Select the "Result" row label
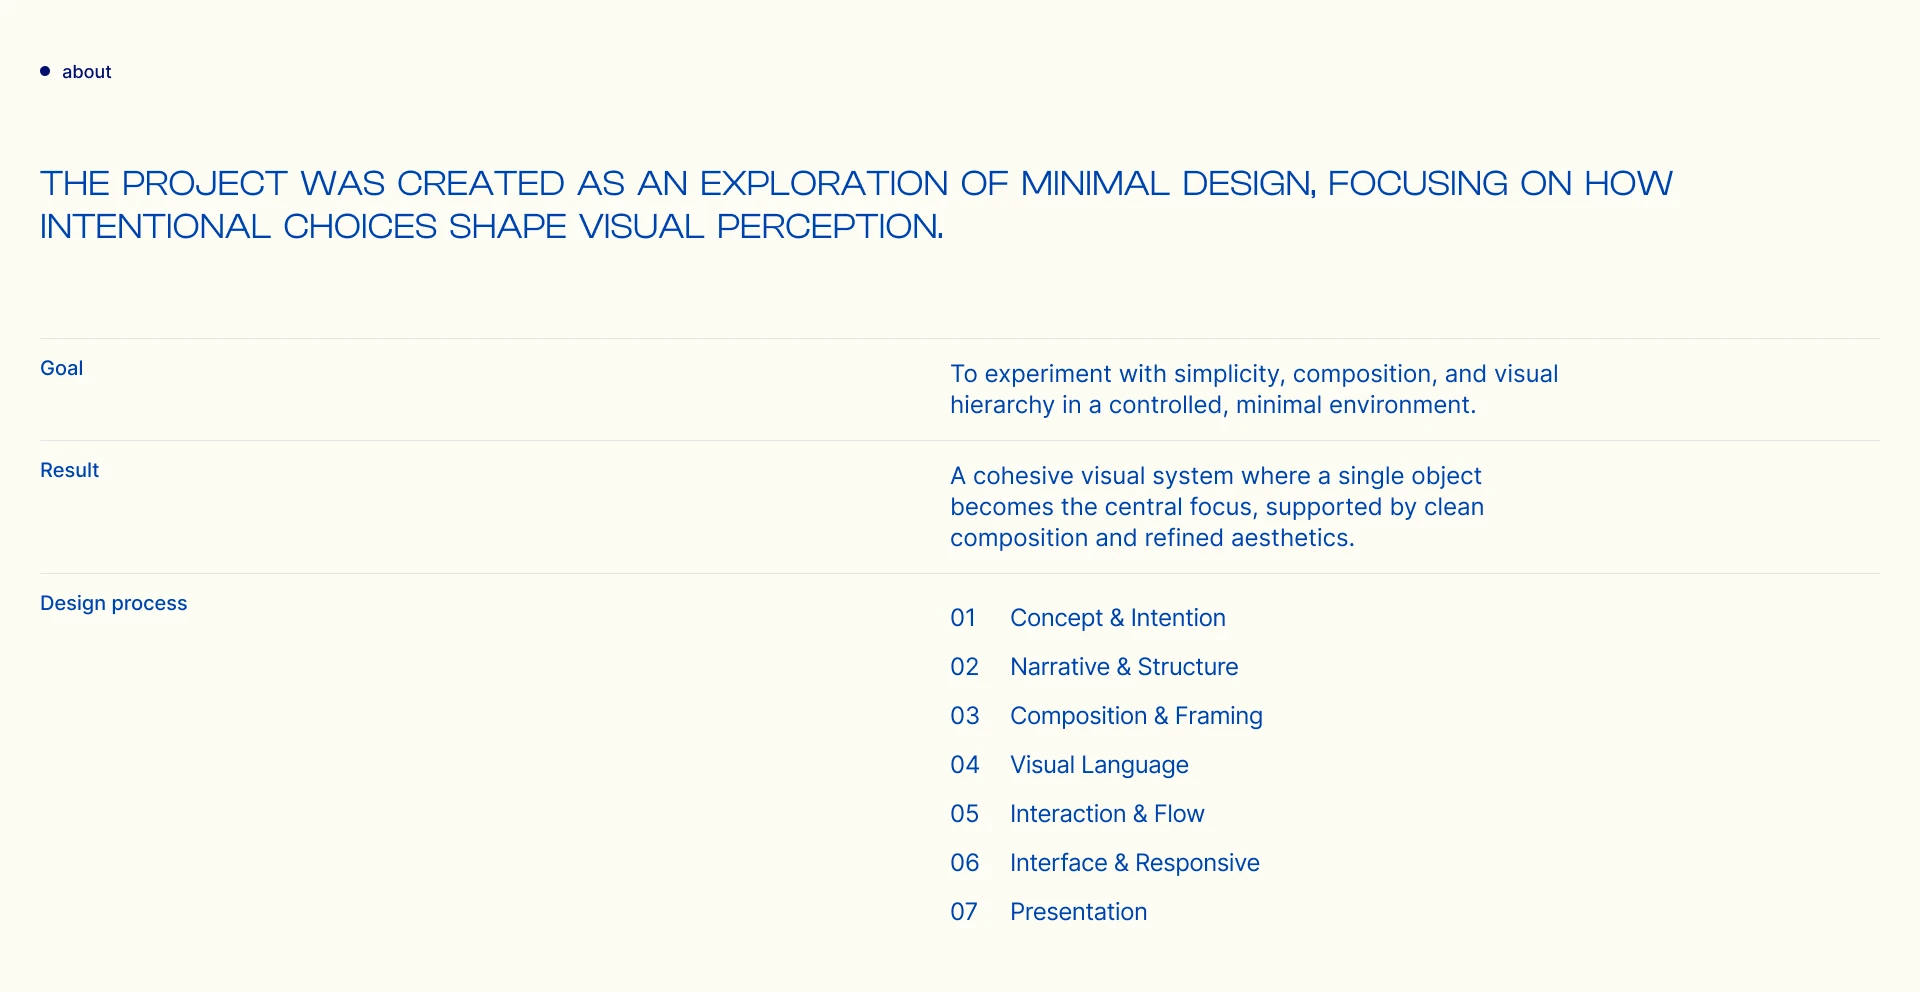1920x992 pixels. [x=70, y=470]
